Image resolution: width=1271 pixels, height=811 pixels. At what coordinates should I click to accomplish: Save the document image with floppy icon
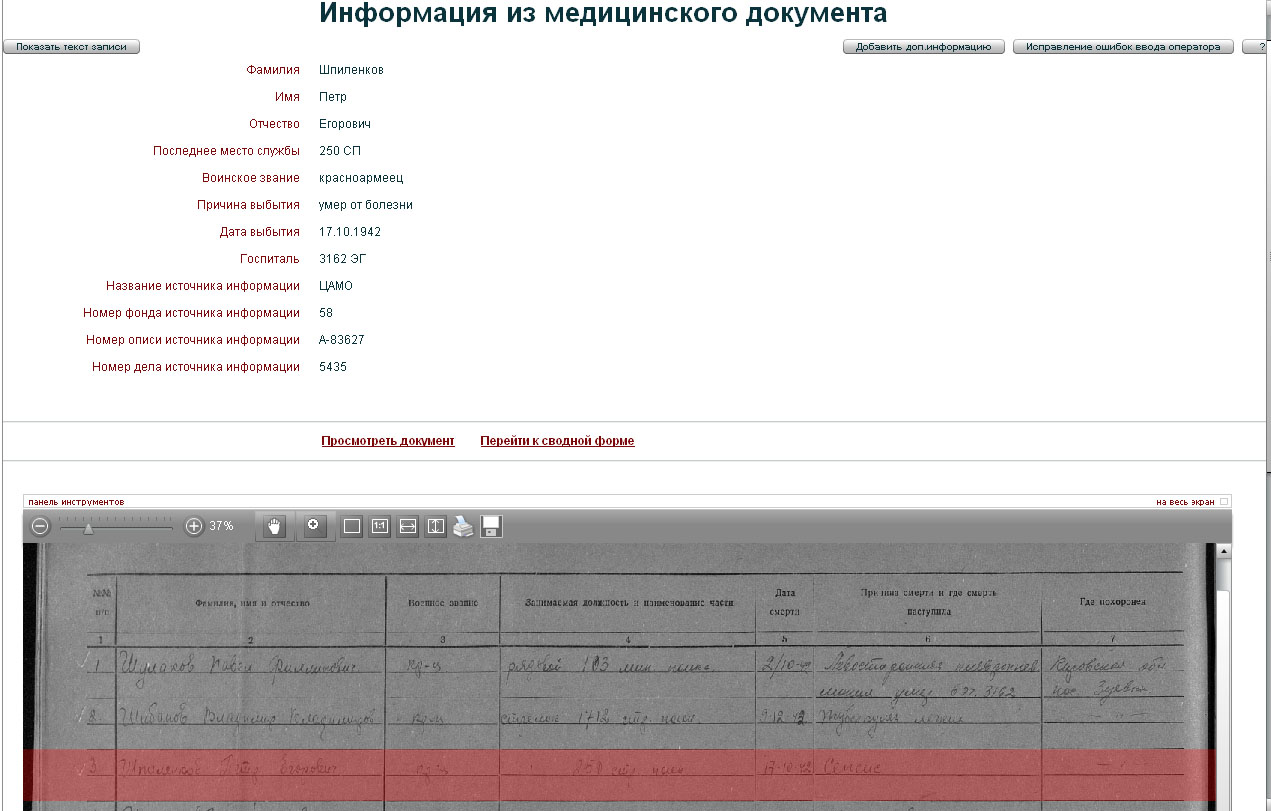491,527
